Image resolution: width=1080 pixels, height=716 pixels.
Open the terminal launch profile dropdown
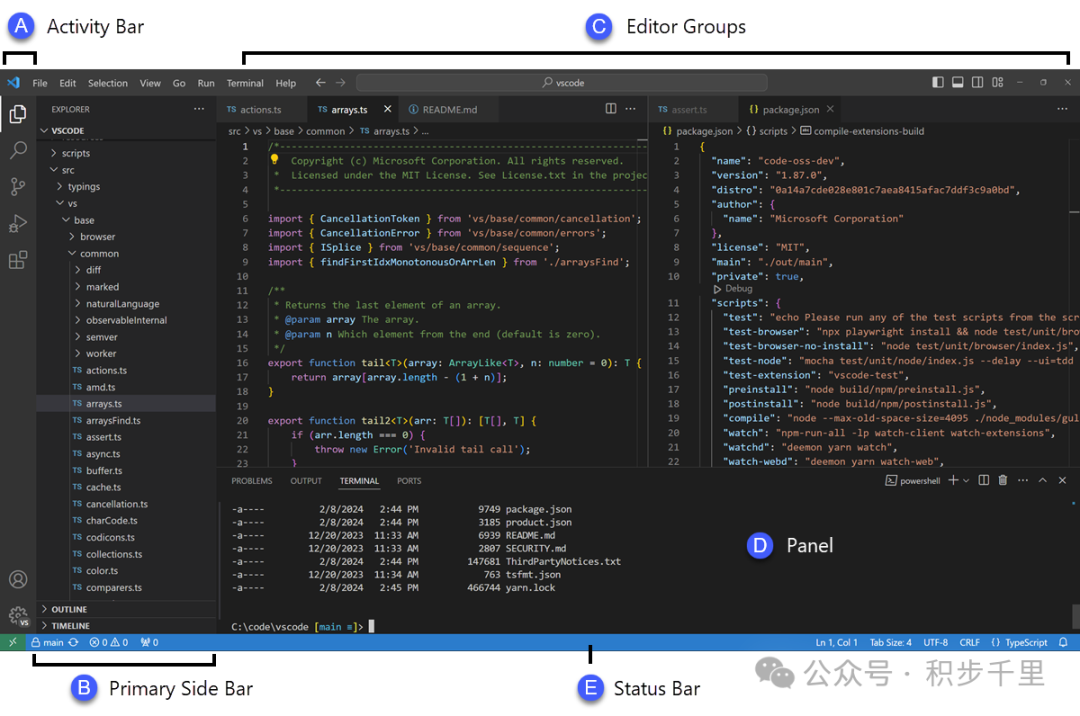point(966,481)
